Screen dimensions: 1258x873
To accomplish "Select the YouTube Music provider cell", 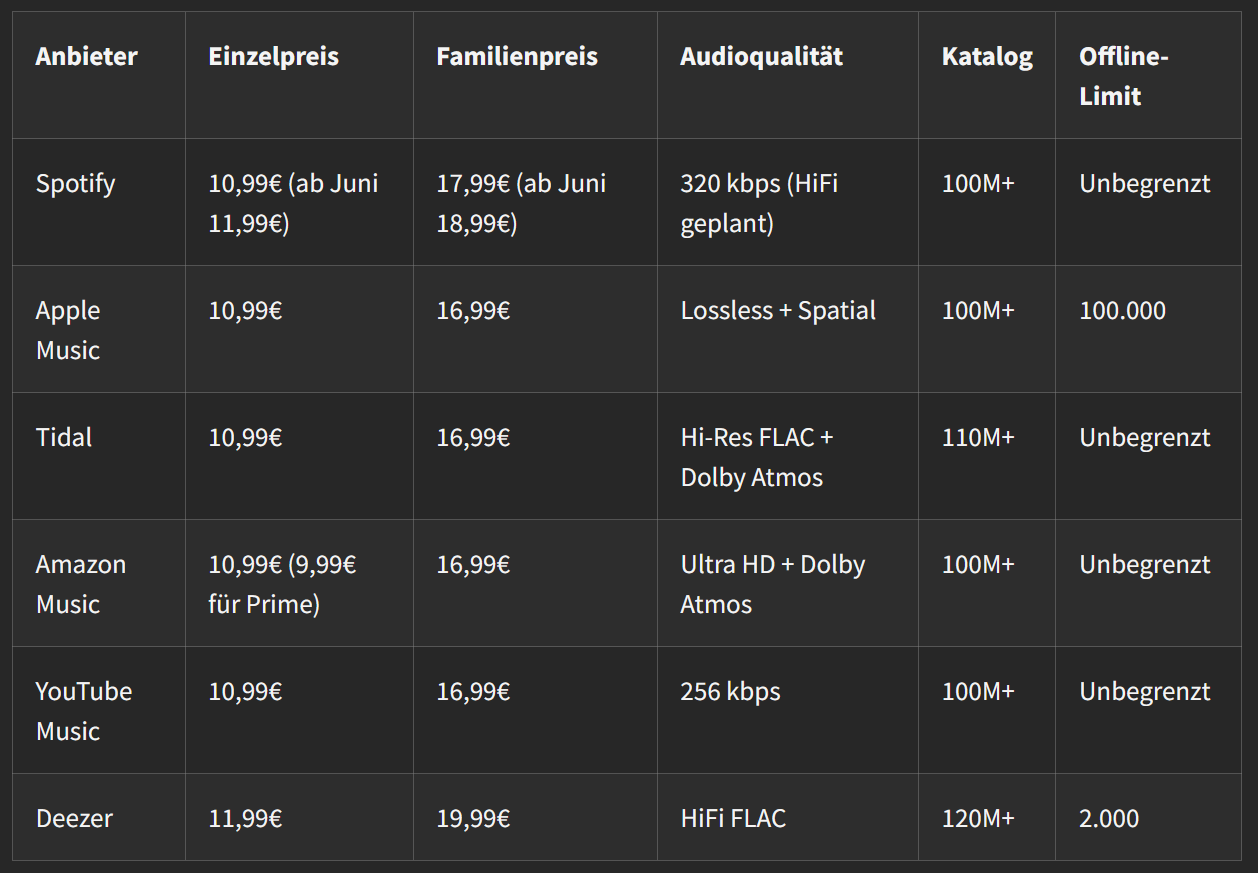I will point(83,711).
